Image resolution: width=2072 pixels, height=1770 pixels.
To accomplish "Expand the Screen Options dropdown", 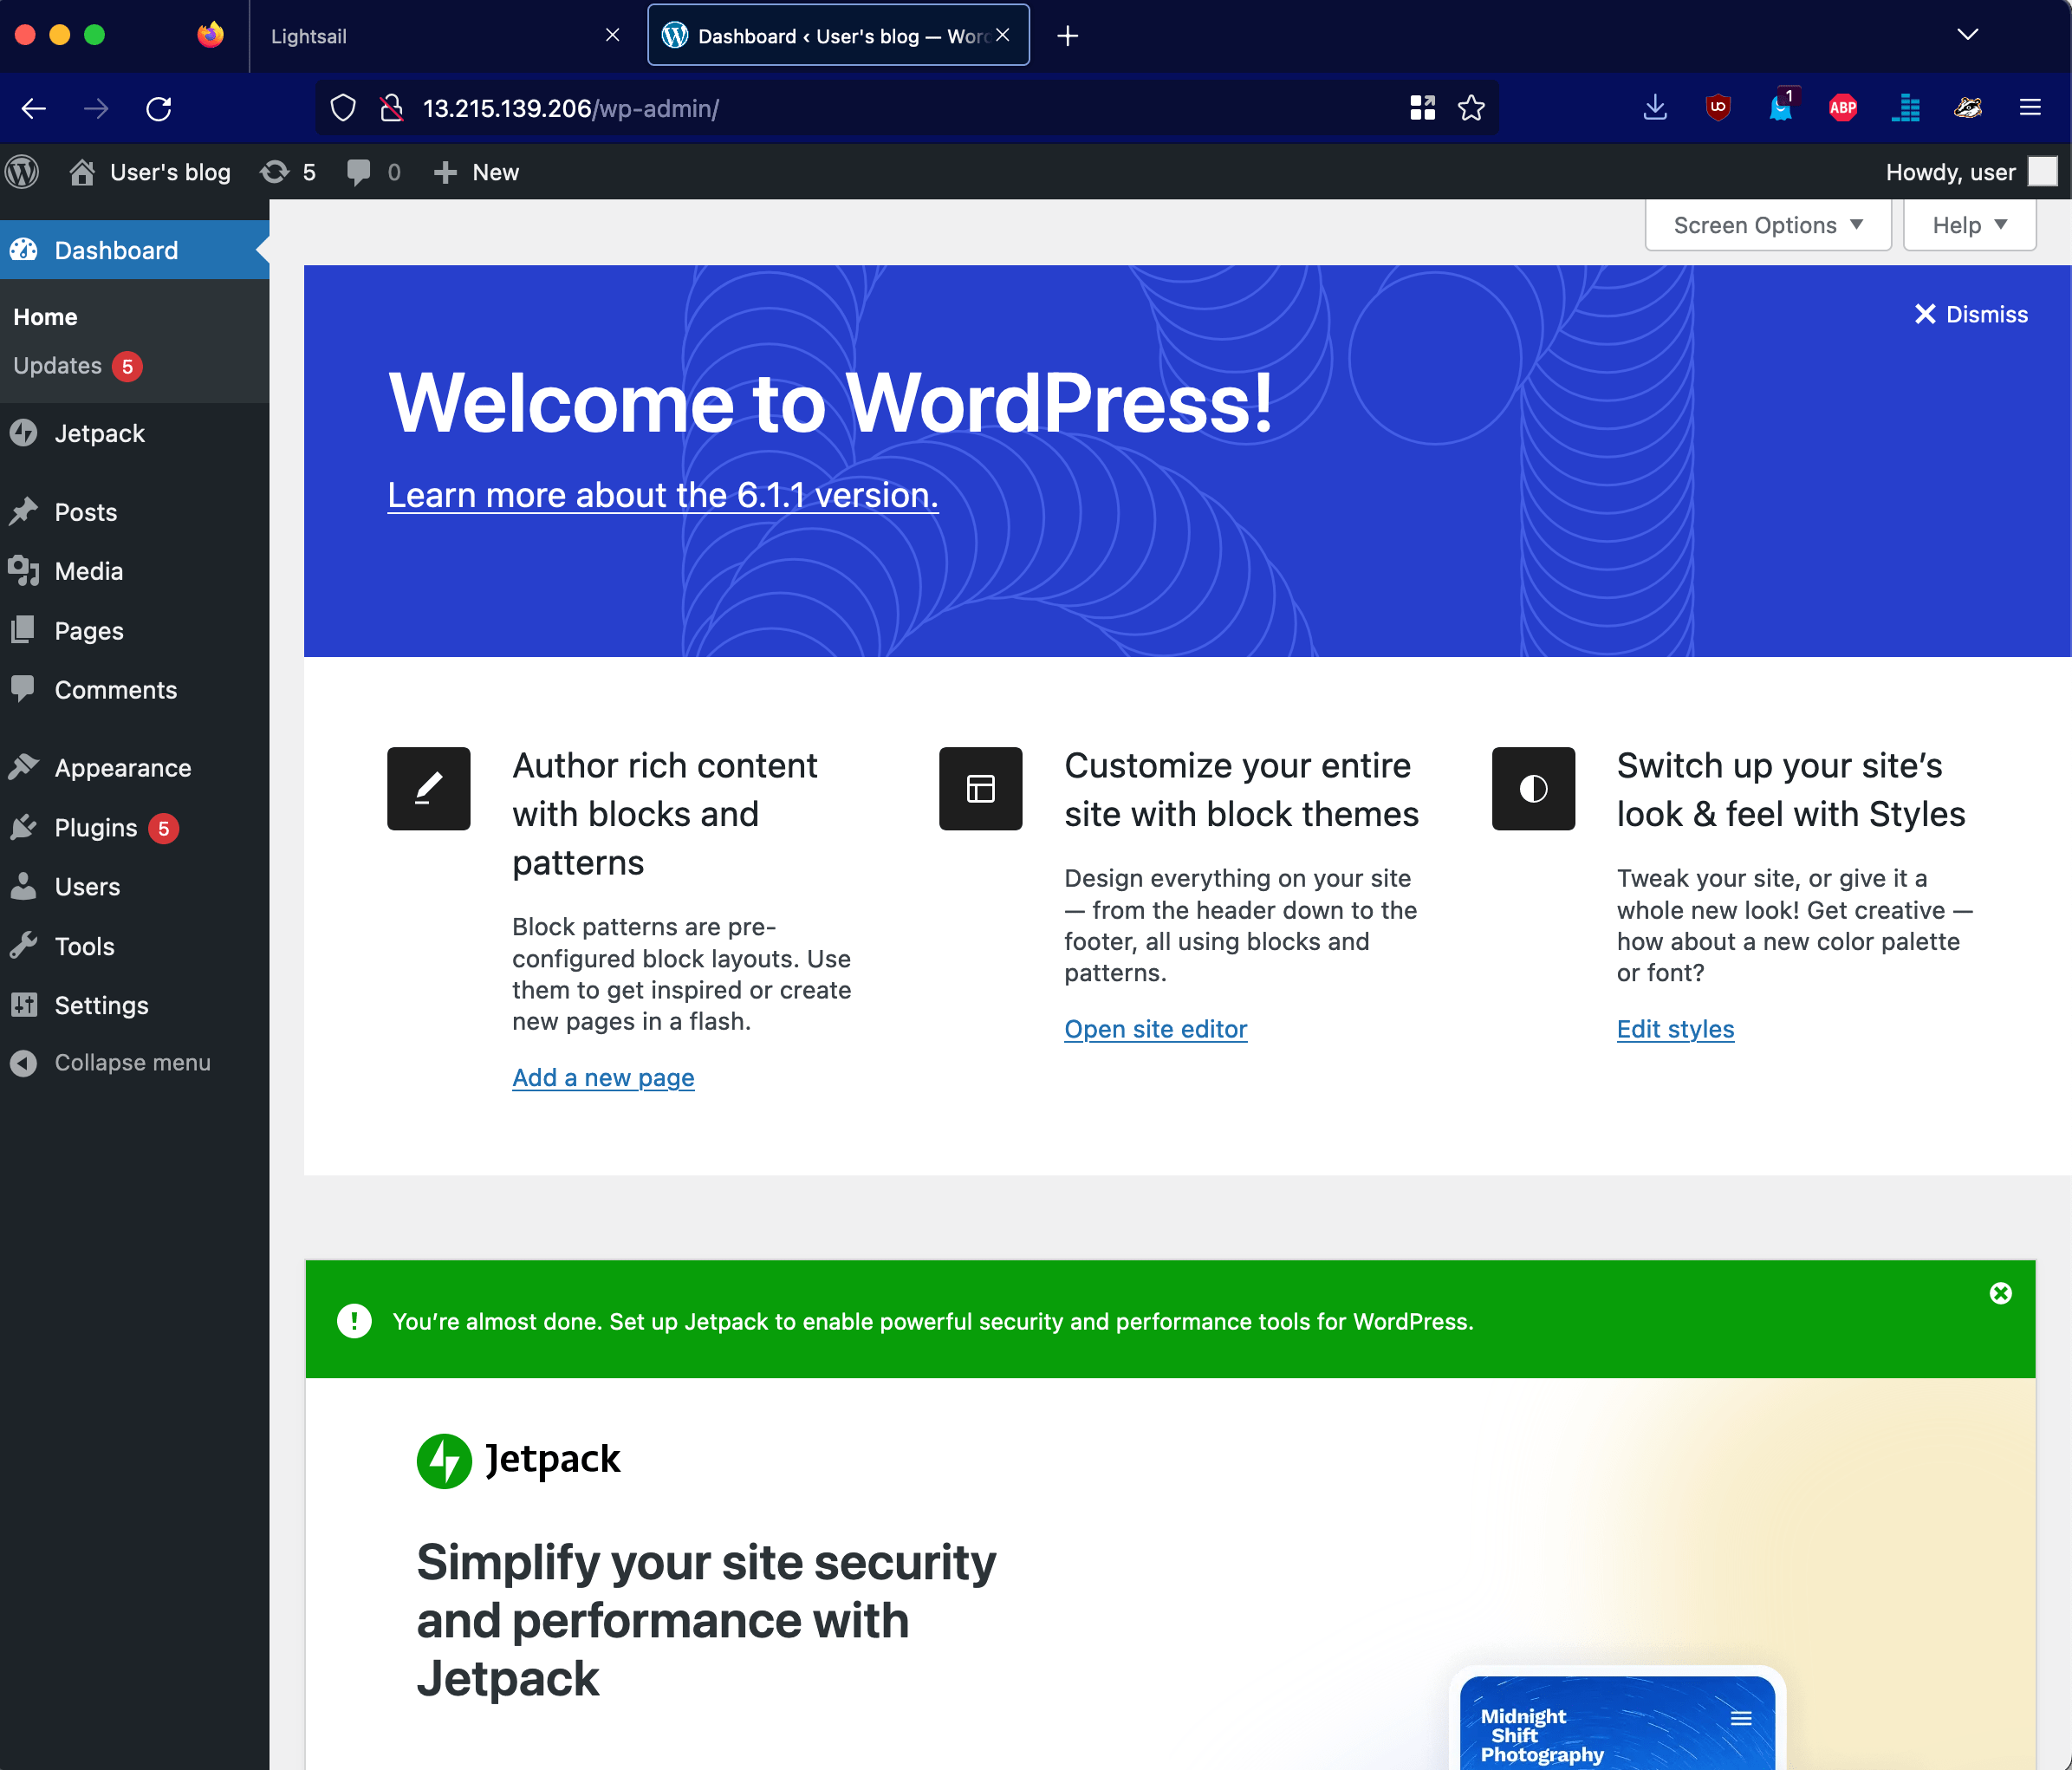I will (x=1767, y=224).
